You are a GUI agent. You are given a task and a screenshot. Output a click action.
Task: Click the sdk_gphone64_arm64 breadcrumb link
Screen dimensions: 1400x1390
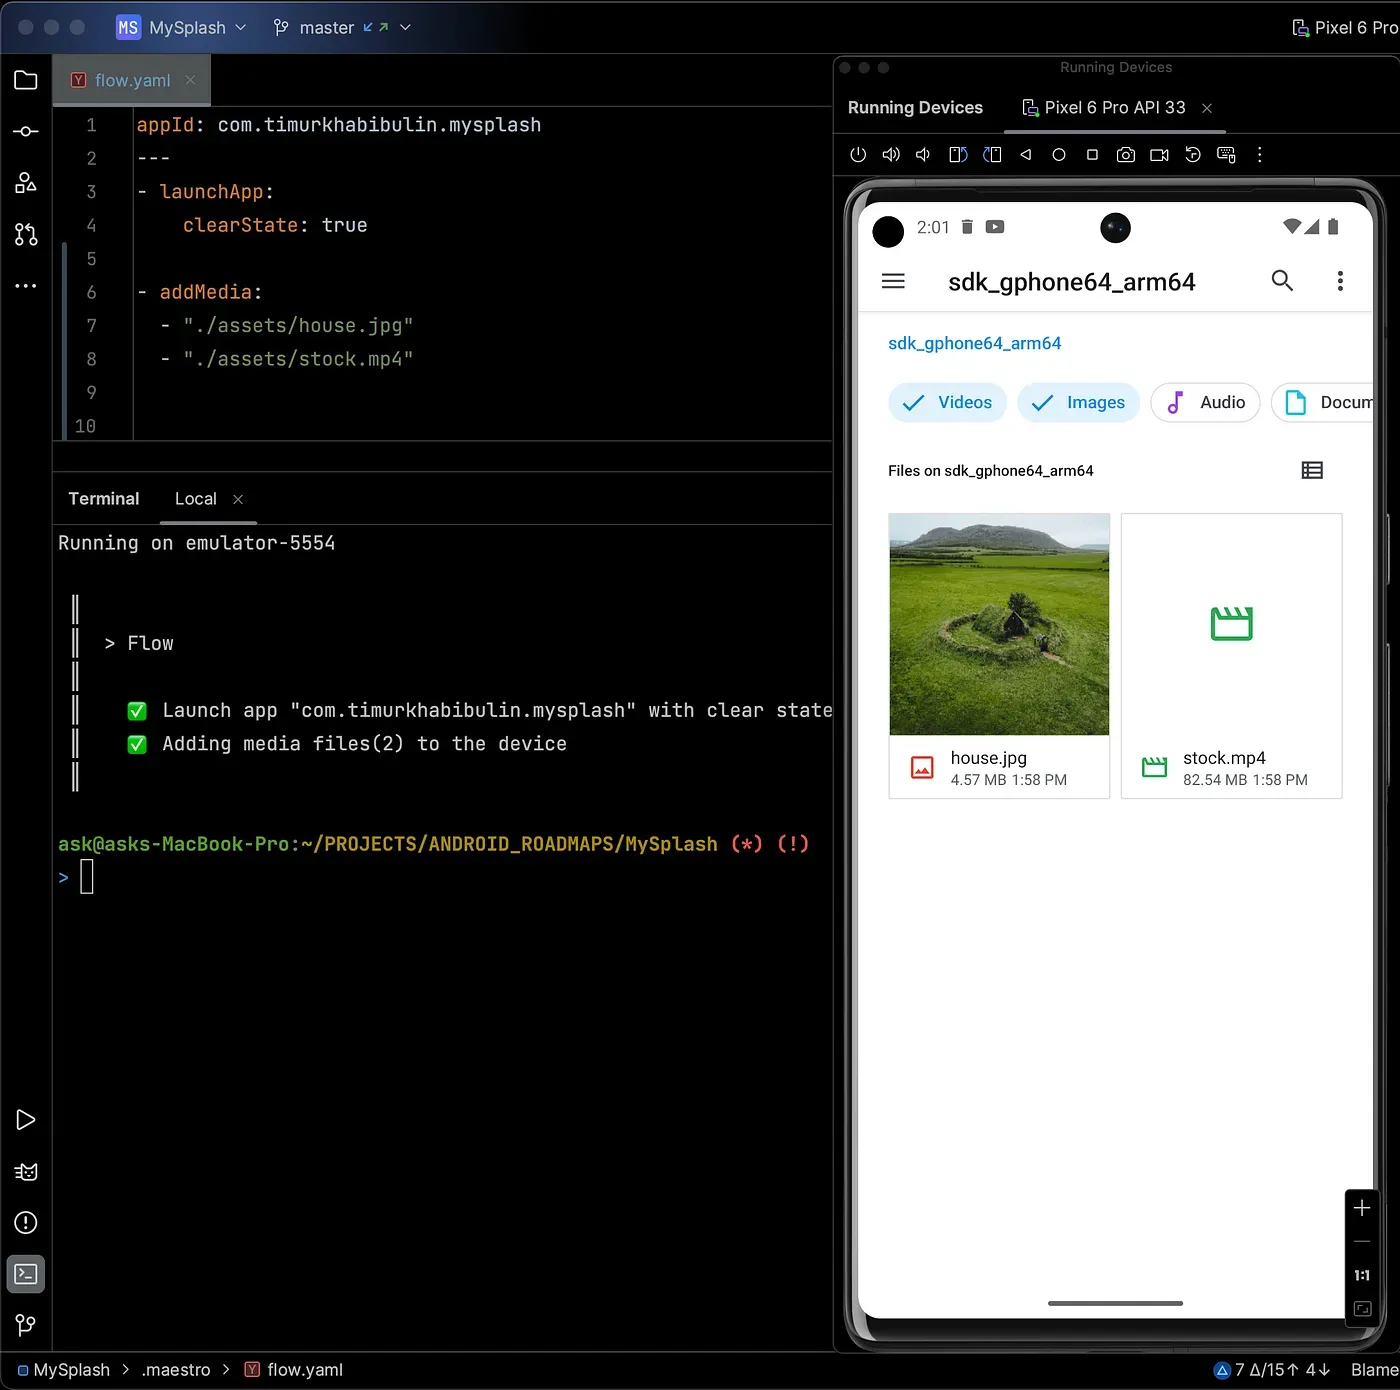point(974,343)
